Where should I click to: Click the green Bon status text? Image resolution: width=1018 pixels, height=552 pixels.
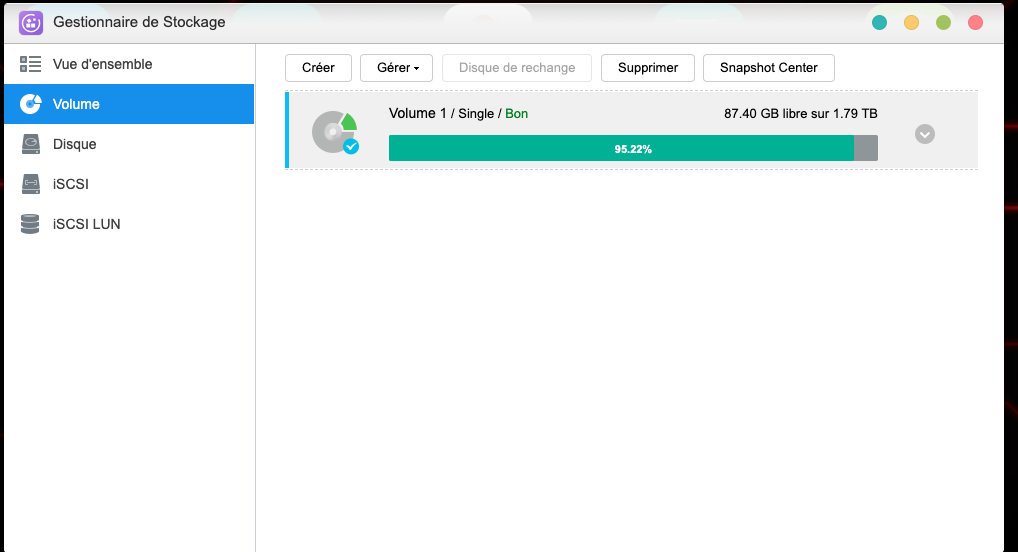(x=517, y=114)
